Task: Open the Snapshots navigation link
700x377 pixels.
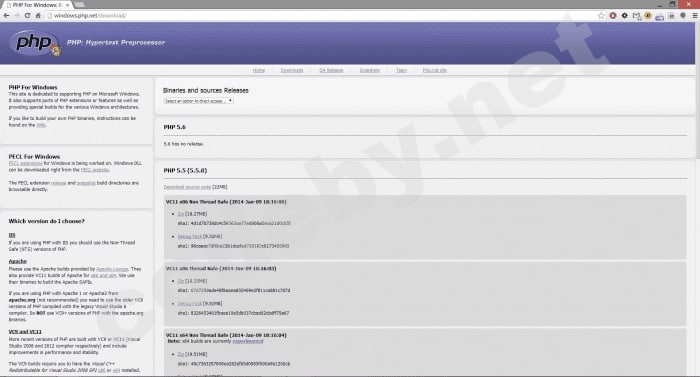Action: [369, 71]
